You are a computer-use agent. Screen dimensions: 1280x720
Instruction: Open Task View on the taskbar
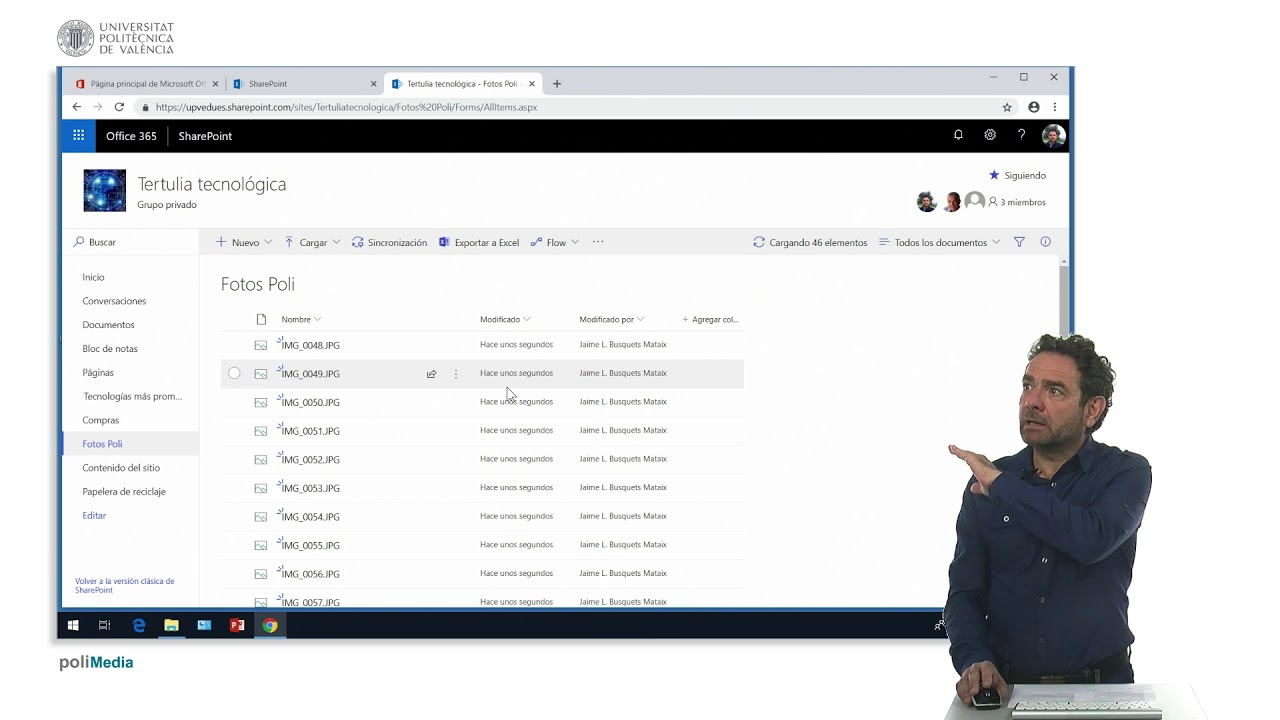pos(104,626)
